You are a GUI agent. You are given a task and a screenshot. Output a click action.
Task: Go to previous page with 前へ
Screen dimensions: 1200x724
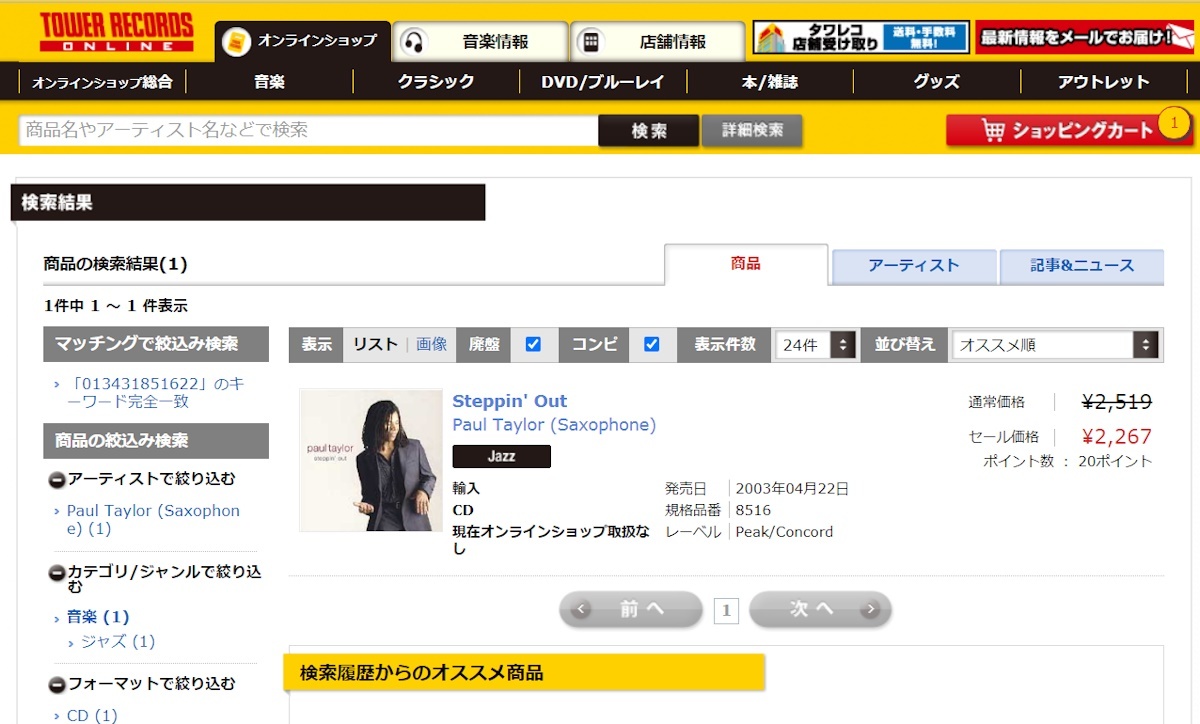631,609
